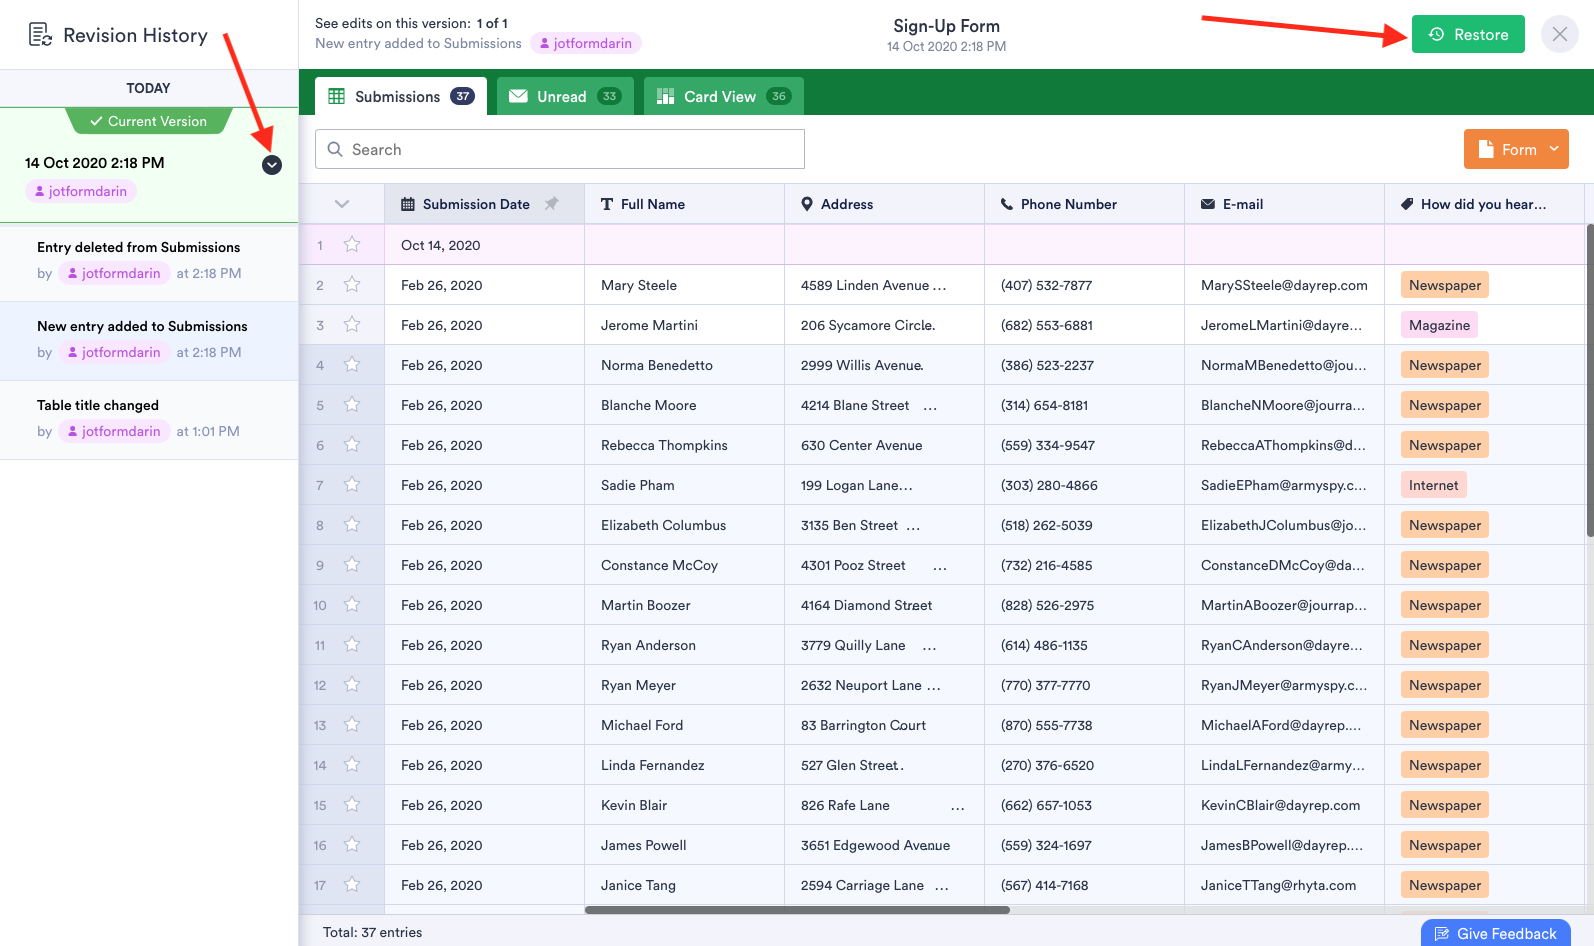1594x946 pixels.
Task: Click into the Search input field
Action: (x=575, y=149)
